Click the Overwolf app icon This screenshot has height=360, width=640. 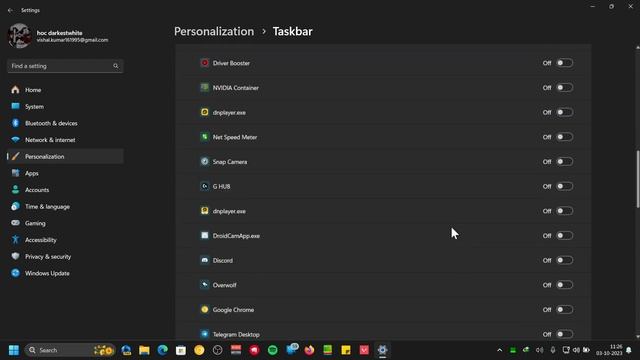pyautogui.click(x=204, y=285)
